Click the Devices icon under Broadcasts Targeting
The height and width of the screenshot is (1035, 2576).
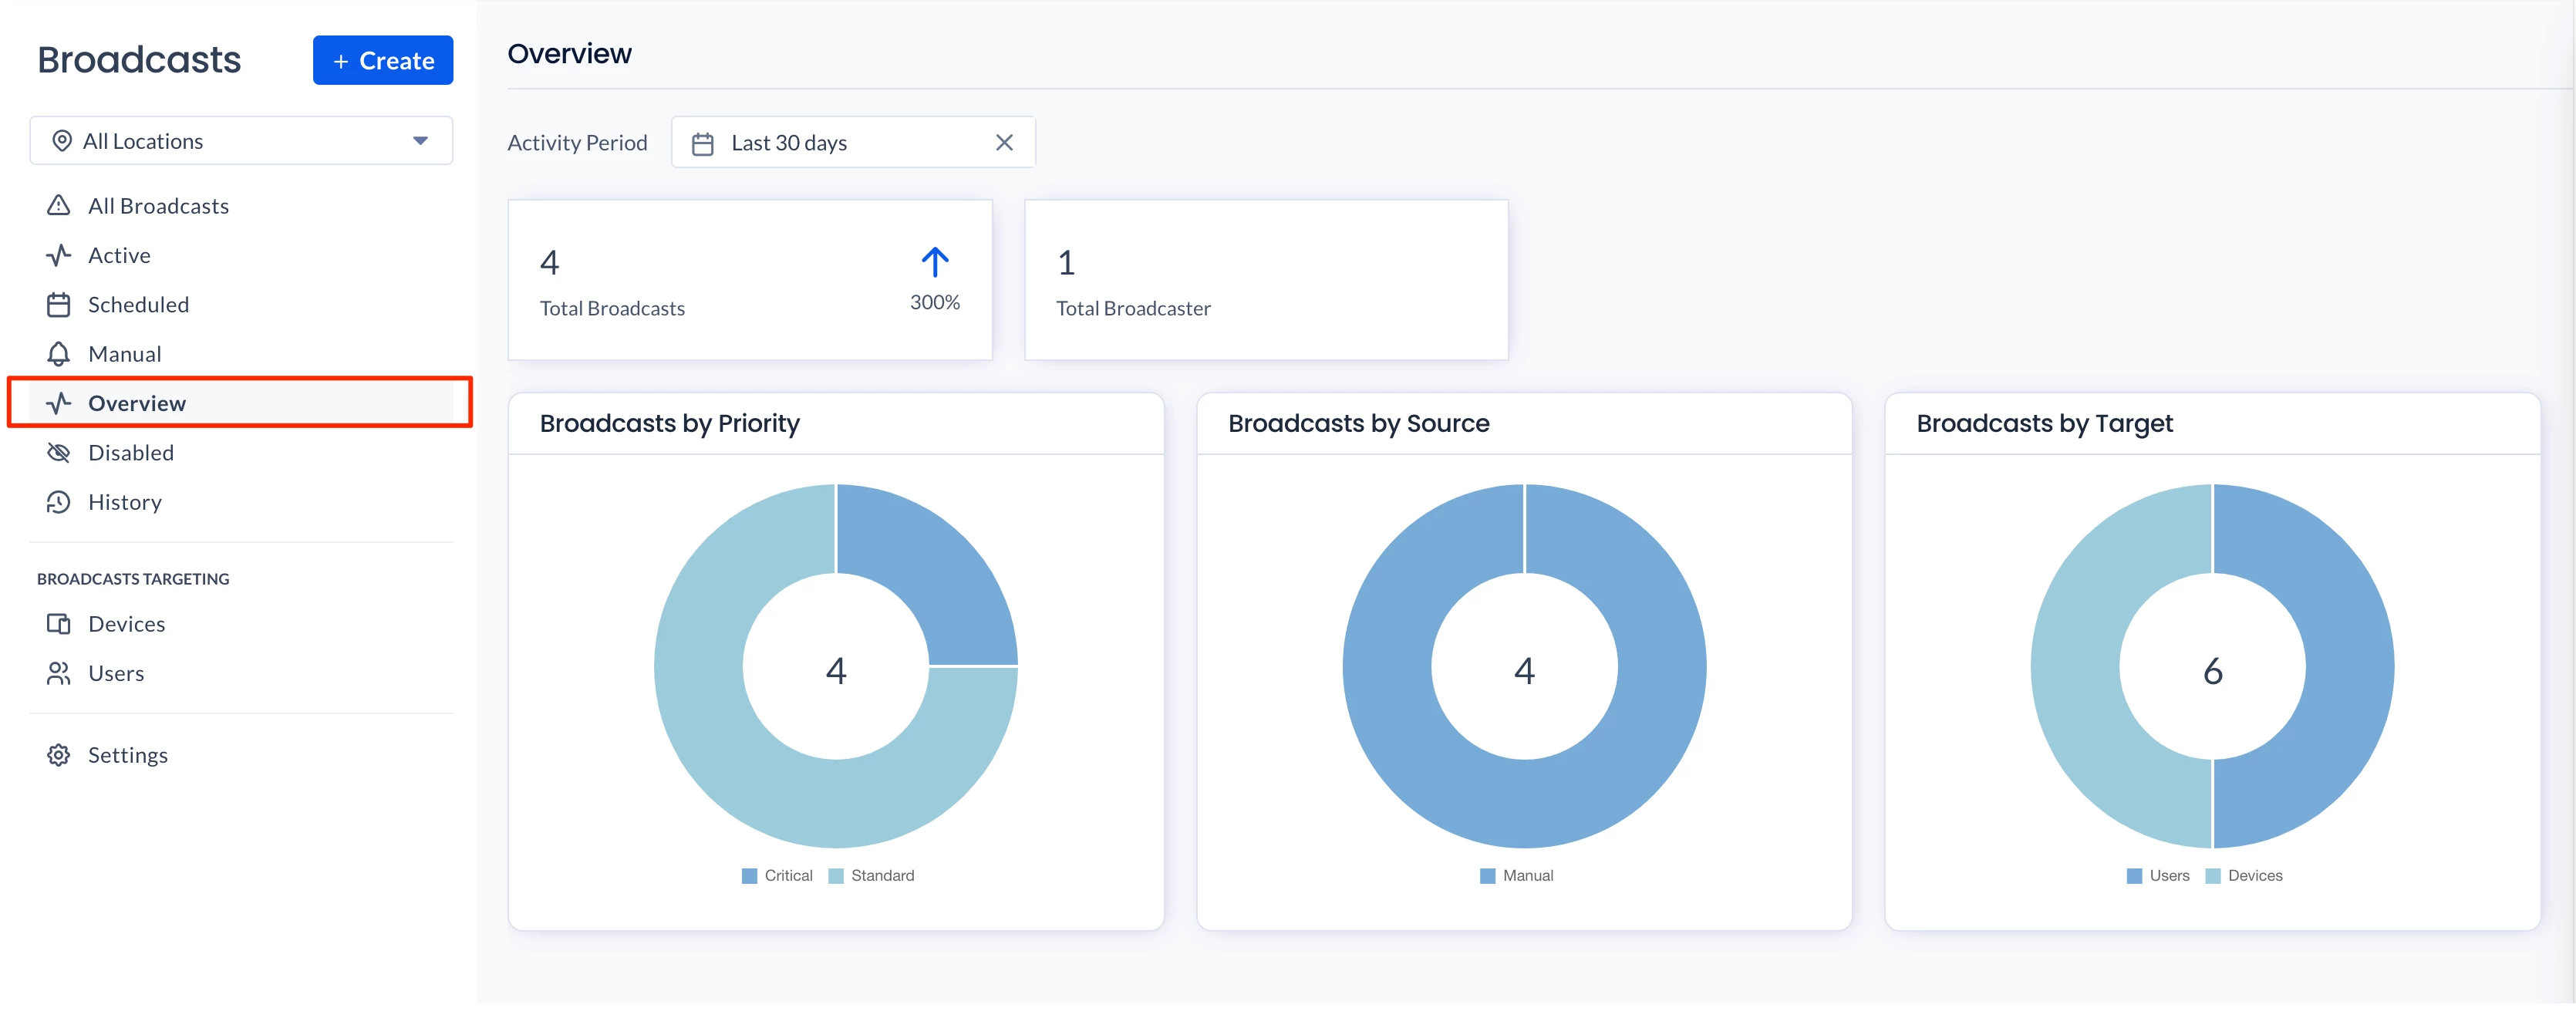[x=59, y=624]
